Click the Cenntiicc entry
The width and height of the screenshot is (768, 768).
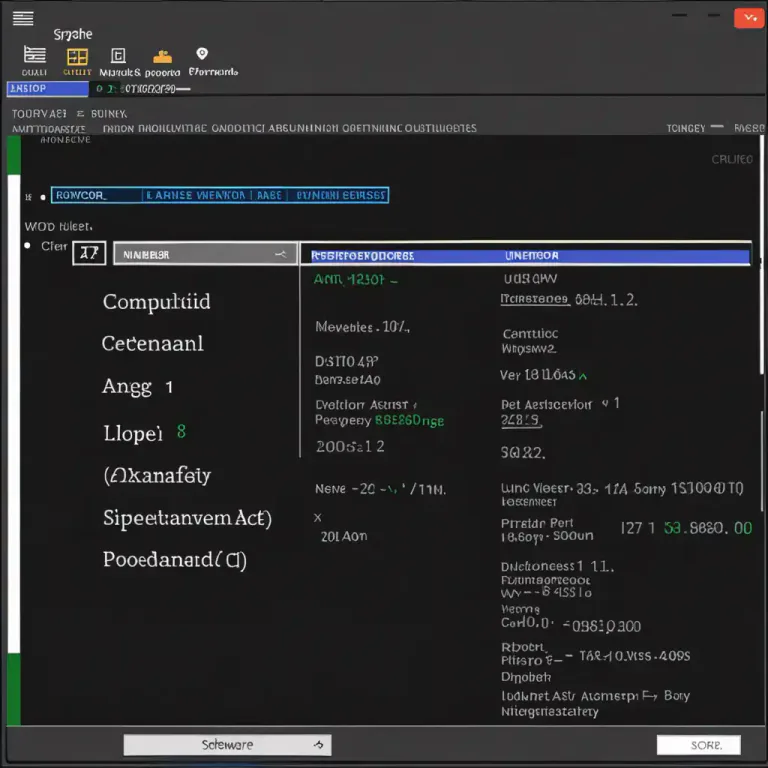click(530, 334)
